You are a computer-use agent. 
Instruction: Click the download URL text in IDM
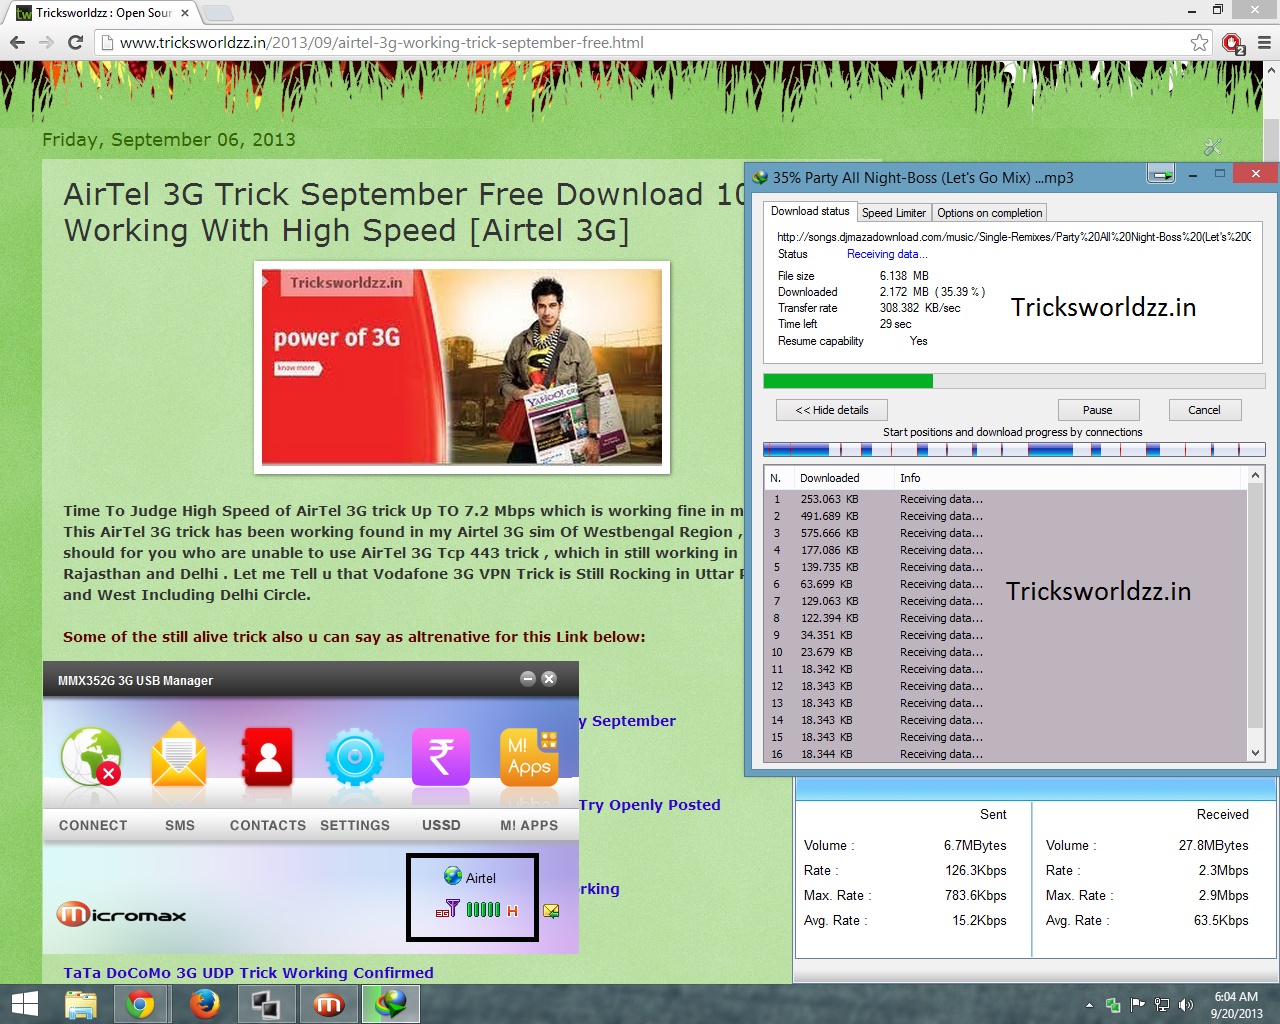(x=1014, y=237)
